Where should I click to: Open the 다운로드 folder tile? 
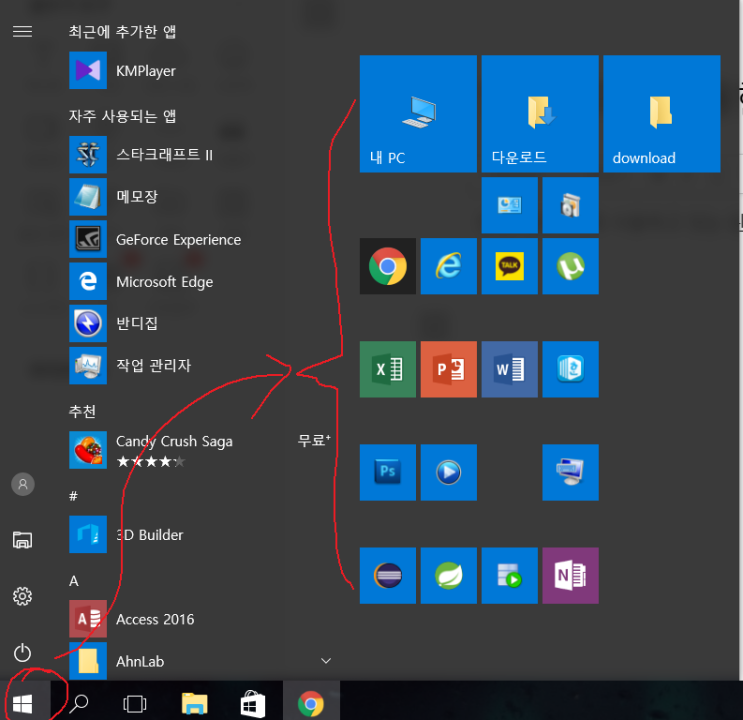(x=540, y=114)
